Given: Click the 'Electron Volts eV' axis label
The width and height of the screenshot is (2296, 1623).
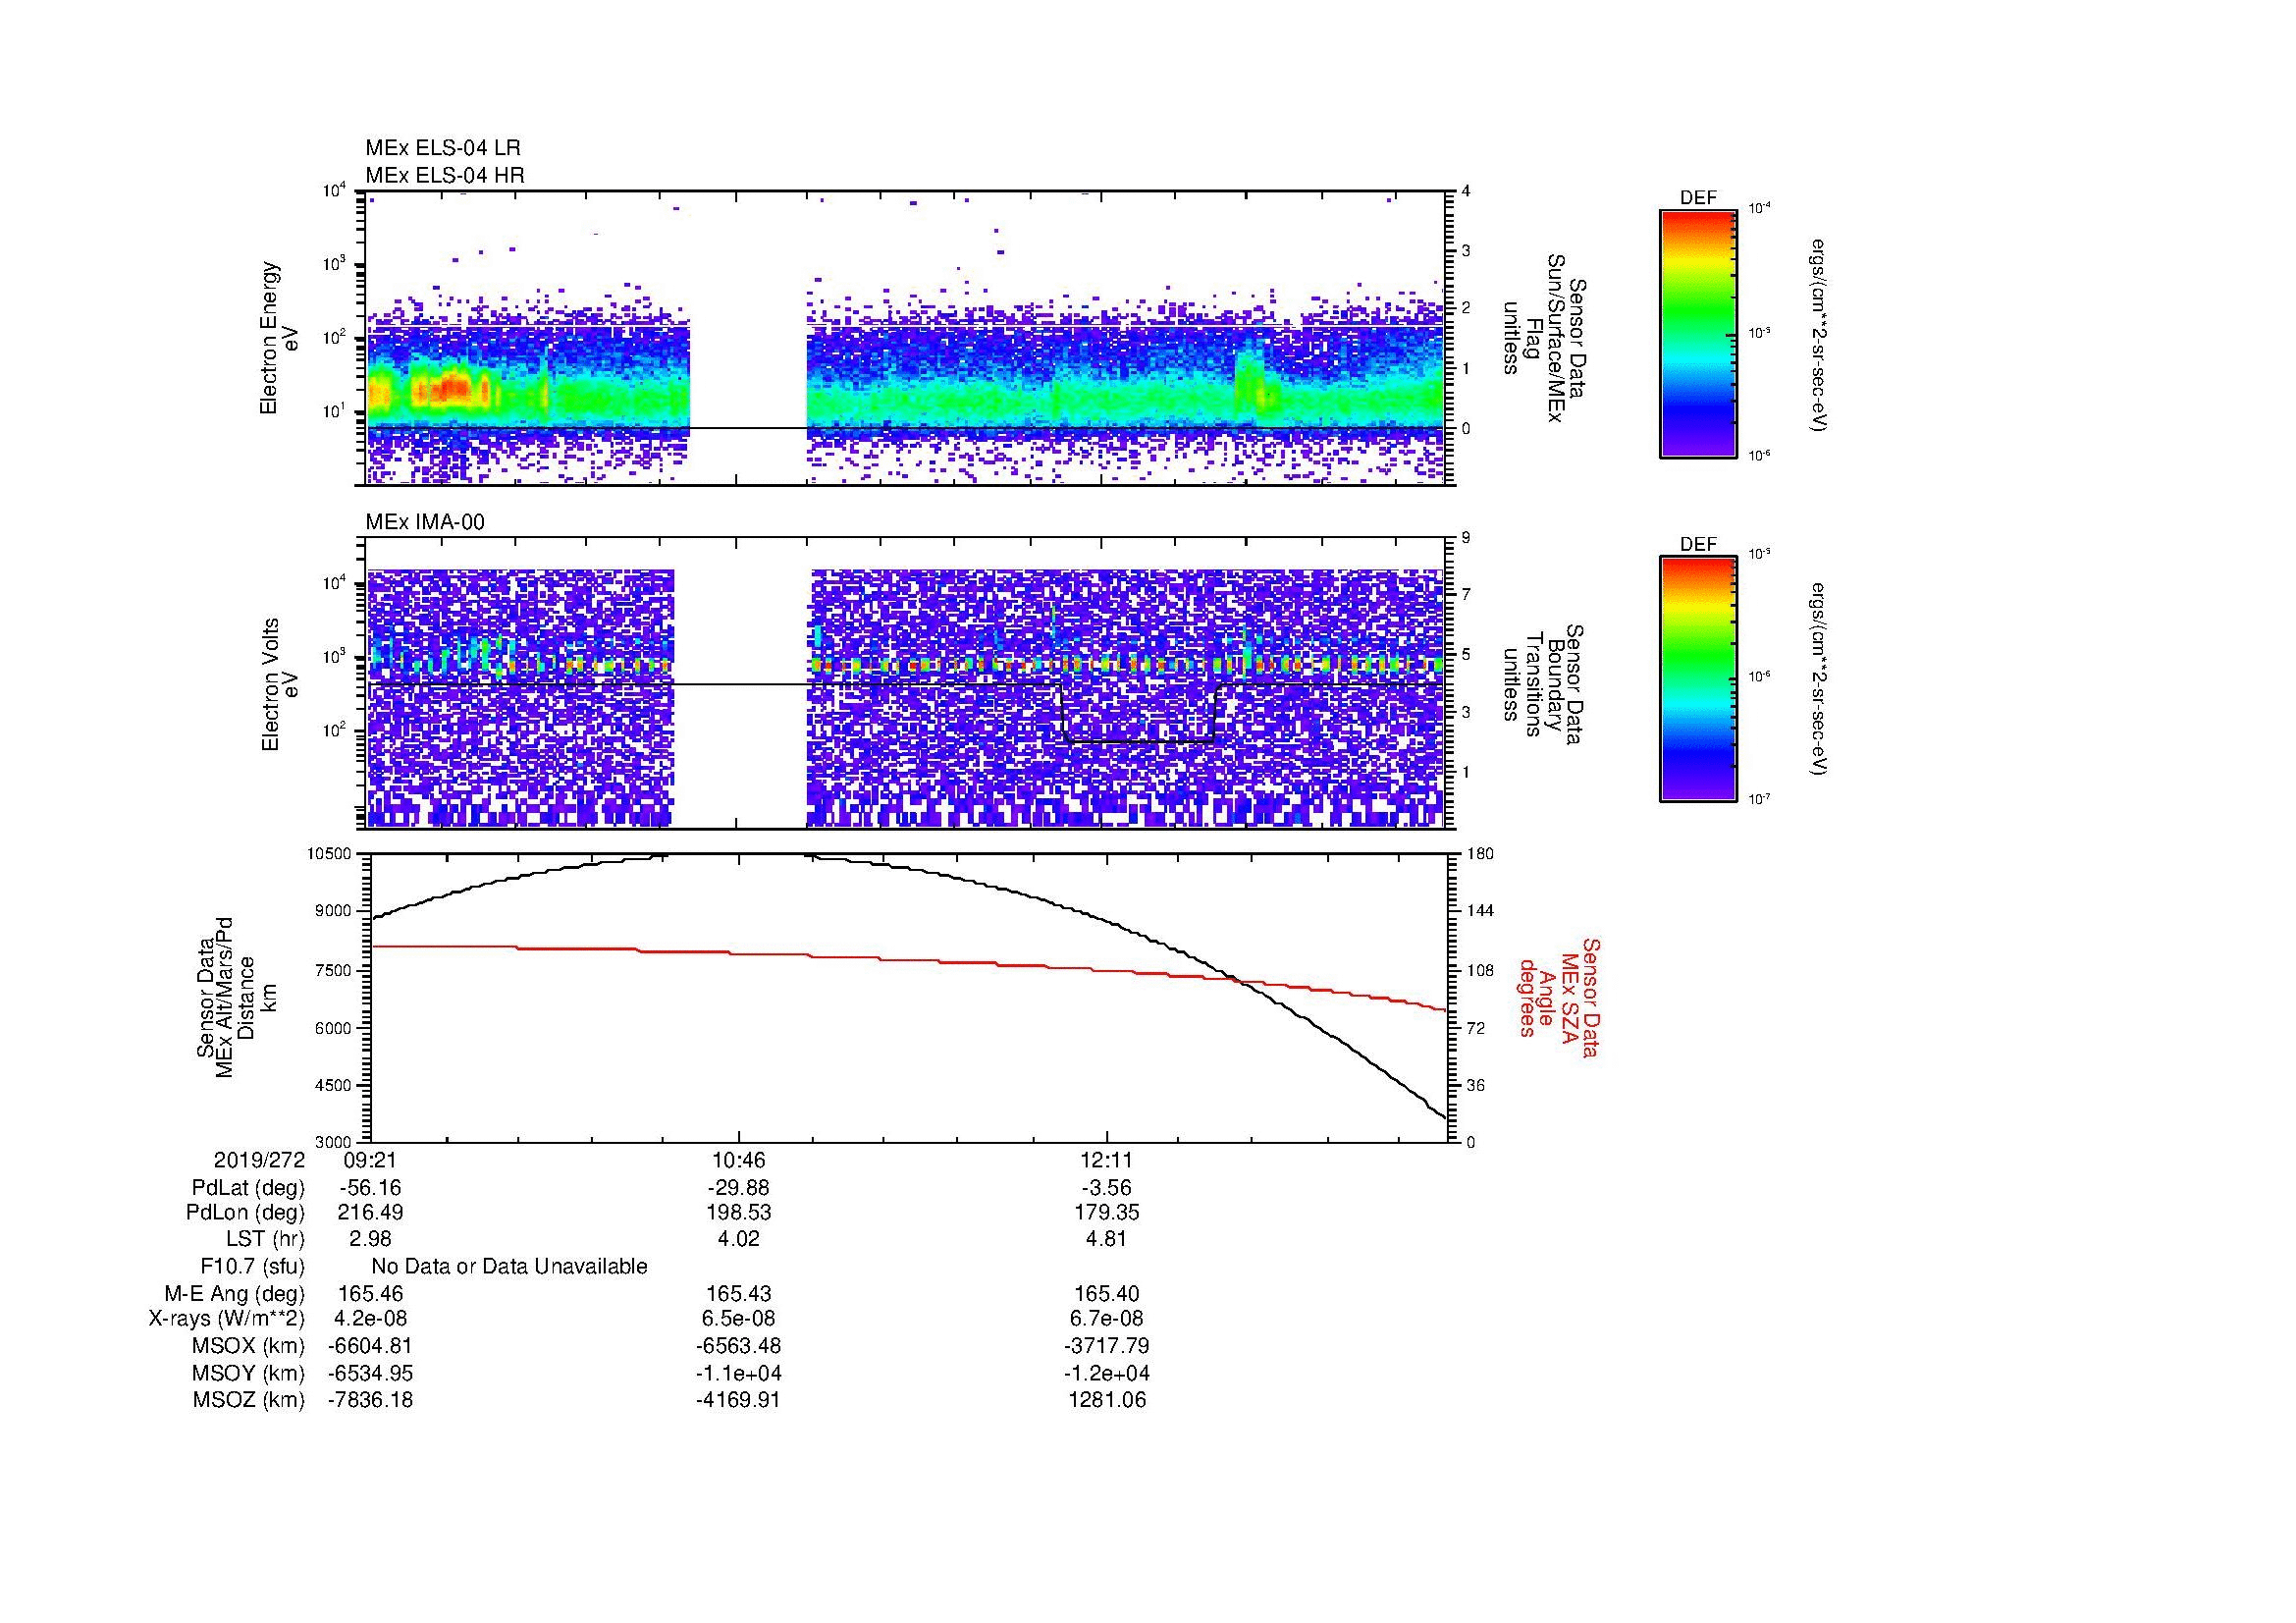Looking at the screenshot, I should coord(280,684).
